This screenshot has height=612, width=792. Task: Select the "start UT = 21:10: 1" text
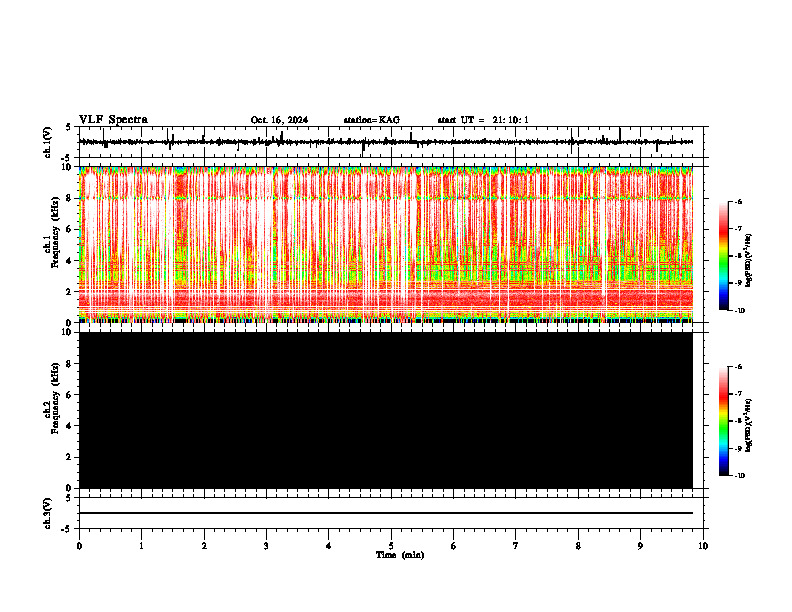click(483, 120)
